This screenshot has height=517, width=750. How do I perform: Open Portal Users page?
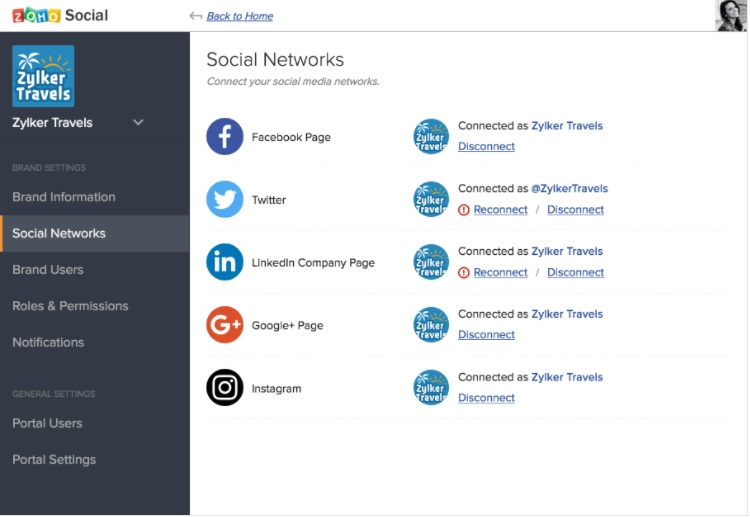coord(47,423)
